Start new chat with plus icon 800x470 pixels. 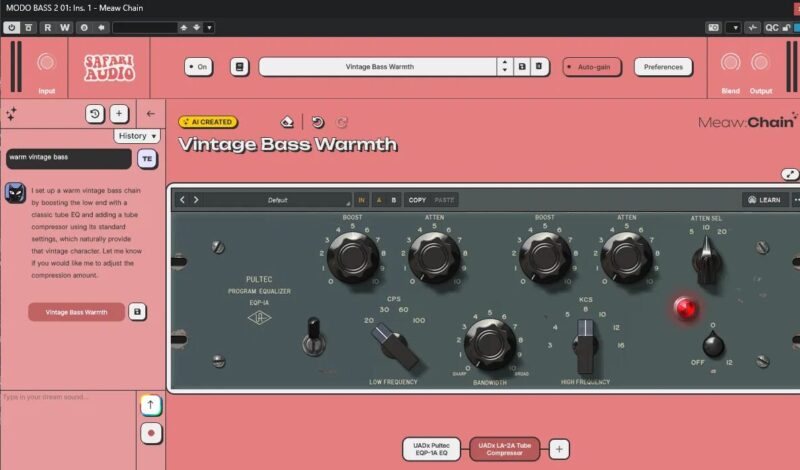119,114
